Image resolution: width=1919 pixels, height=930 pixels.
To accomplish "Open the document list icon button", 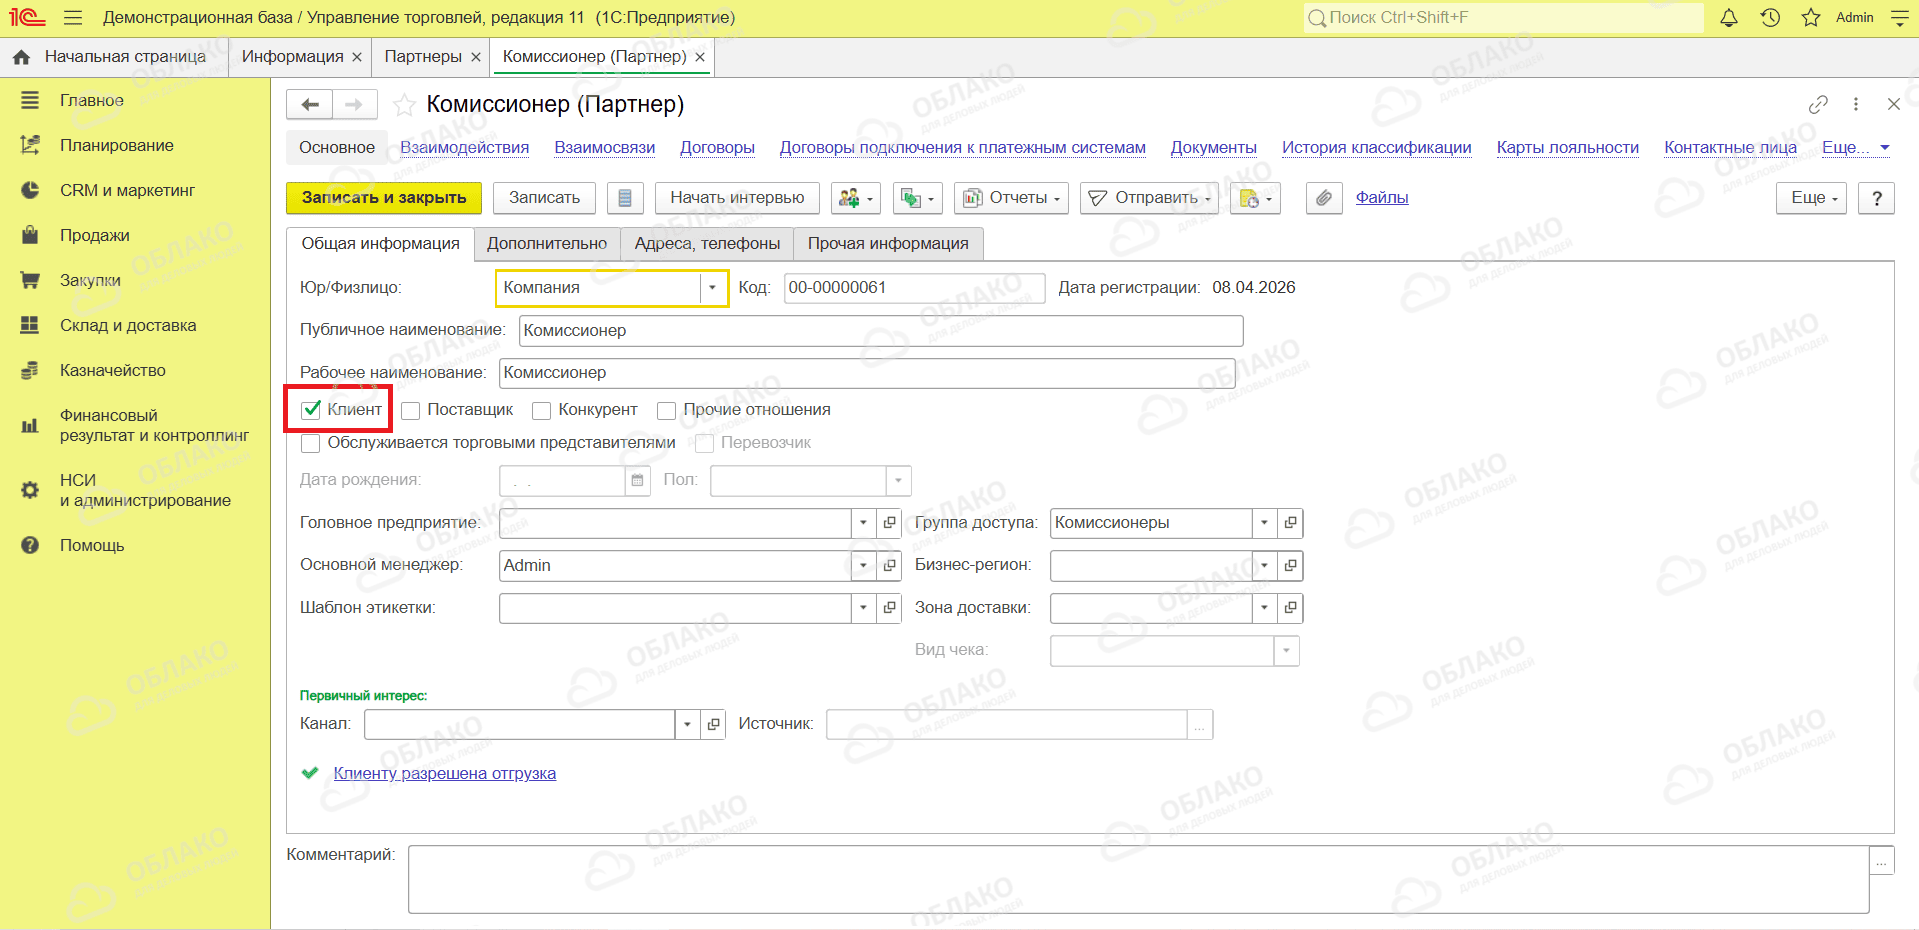I will [625, 198].
